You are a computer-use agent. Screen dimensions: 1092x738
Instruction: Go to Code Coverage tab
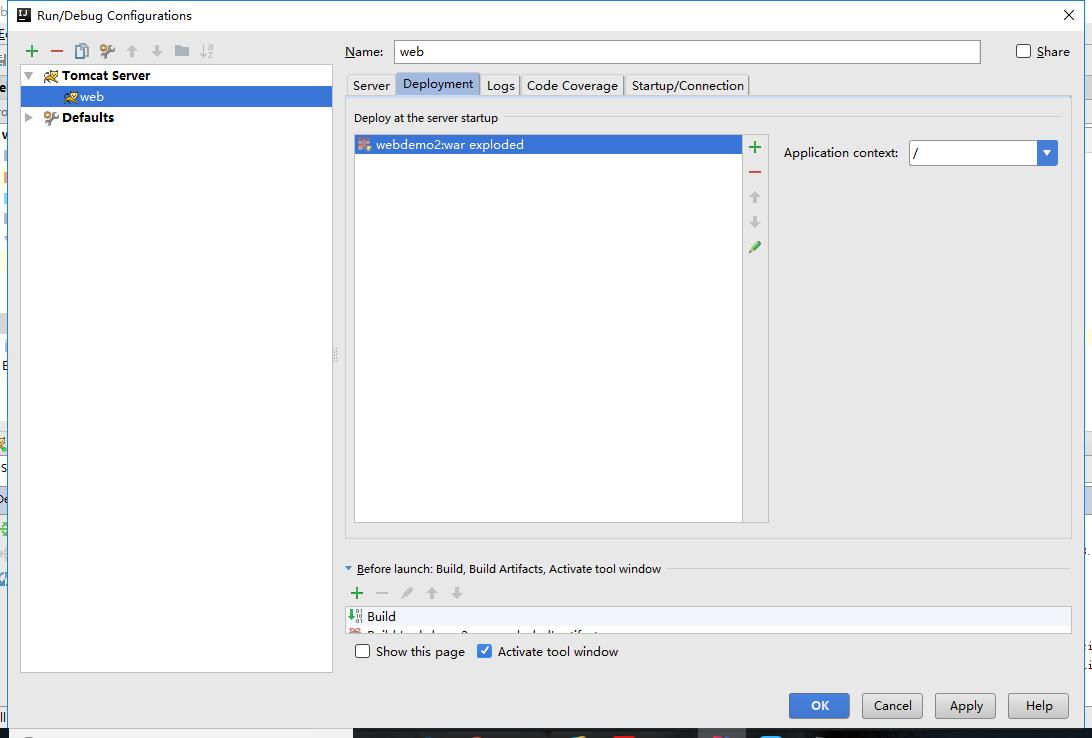point(572,86)
